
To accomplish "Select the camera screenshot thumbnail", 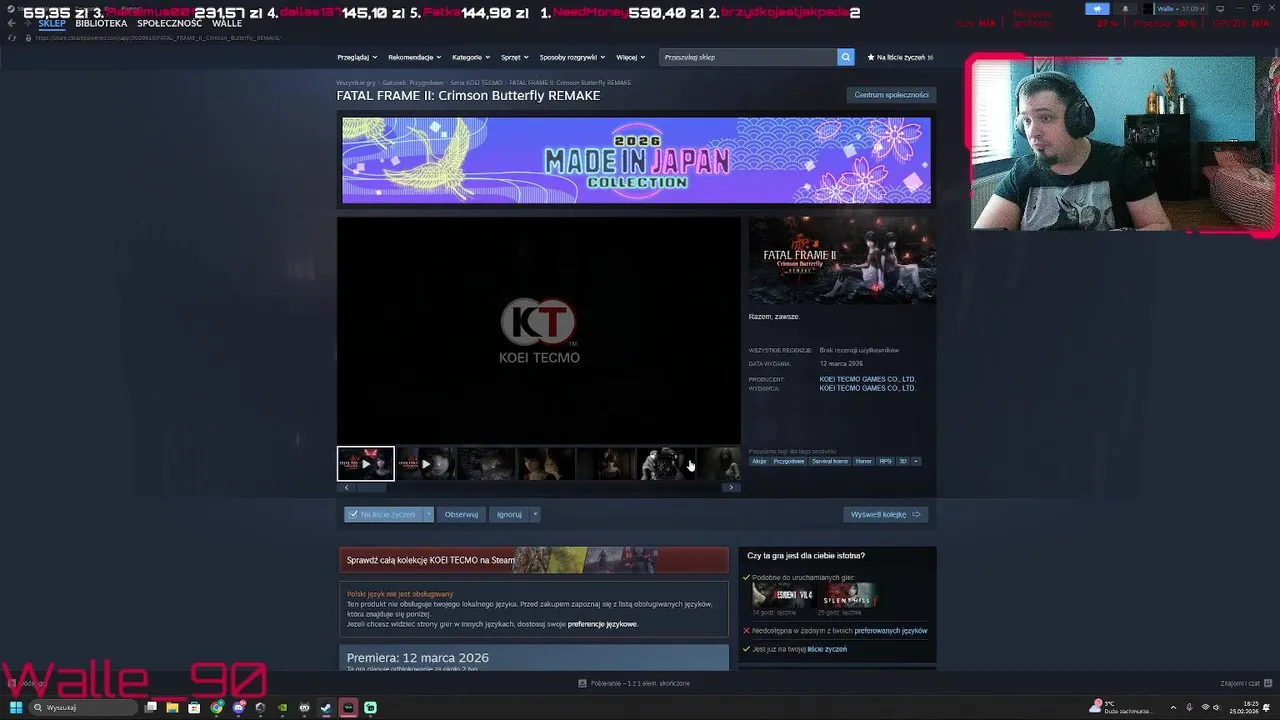I will 665,464.
